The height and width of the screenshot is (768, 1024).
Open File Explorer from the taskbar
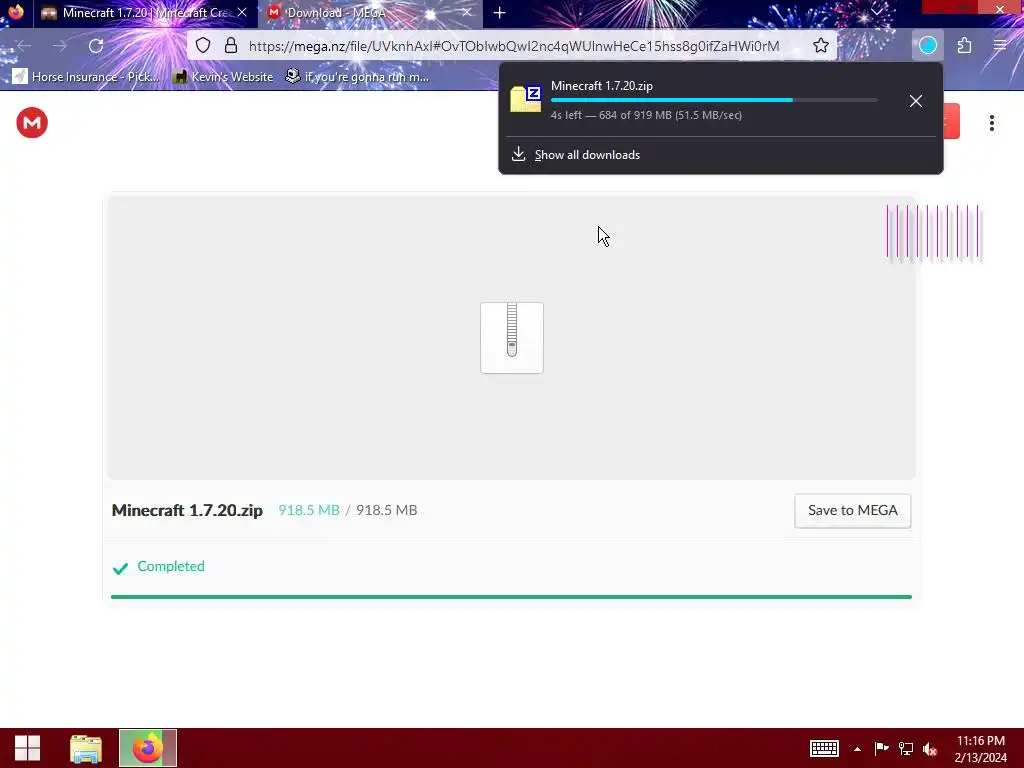86,748
